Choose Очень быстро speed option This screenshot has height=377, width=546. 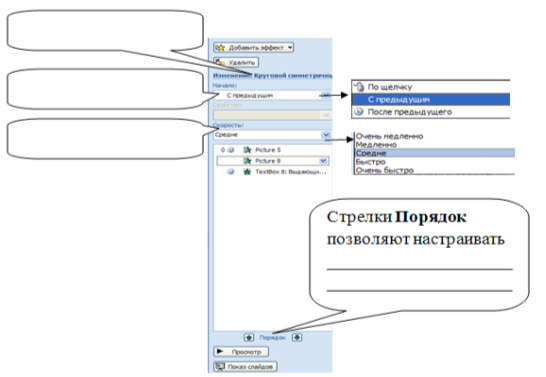click(x=384, y=170)
